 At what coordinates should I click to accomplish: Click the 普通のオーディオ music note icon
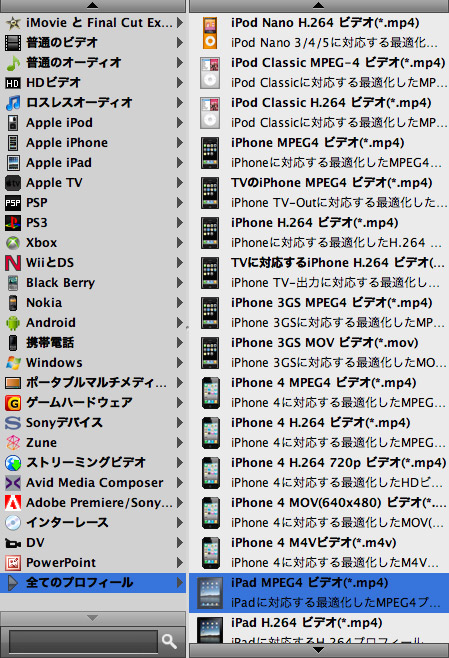pyautogui.click(x=13, y=63)
